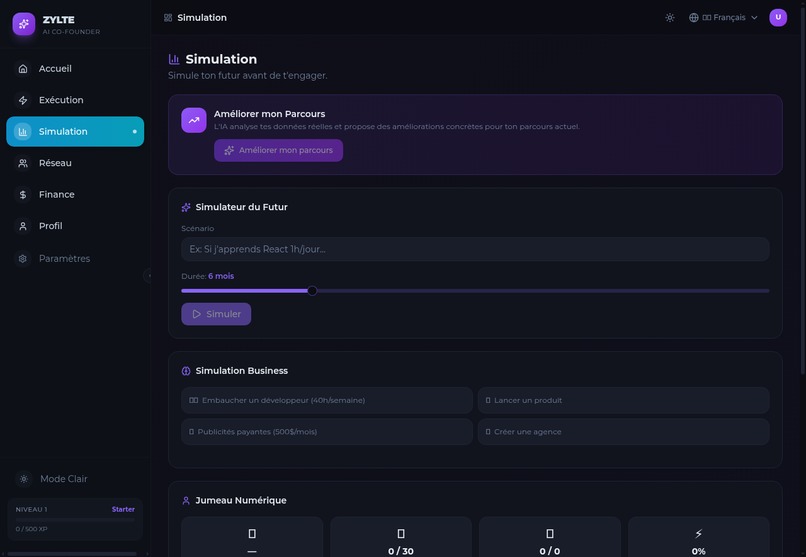Go to the Réseau page
Viewport: 806px width, 557px height.
coord(75,163)
